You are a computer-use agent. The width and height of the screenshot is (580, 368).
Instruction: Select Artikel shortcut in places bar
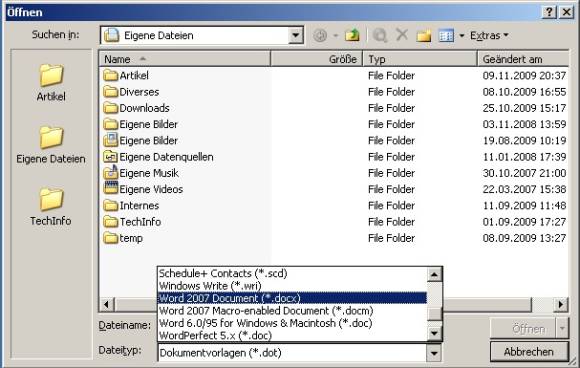coord(51,82)
